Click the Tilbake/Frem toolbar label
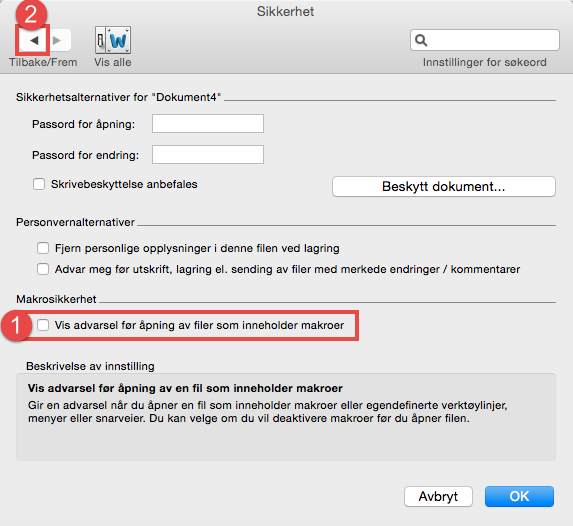The width and height of the screenshot is (573, 526). point(43,63)
